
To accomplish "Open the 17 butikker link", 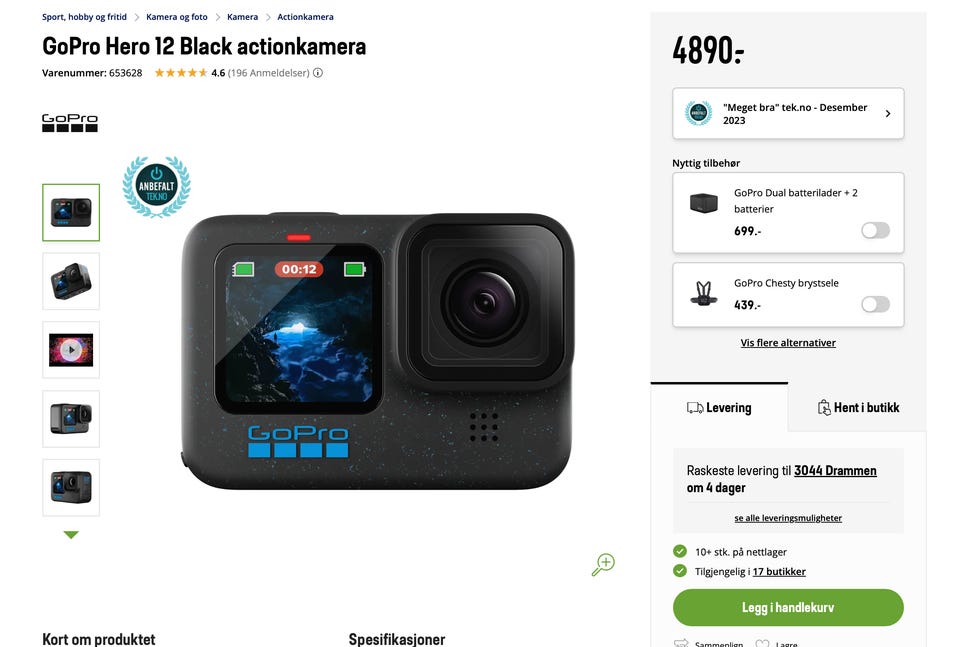I will pyautogui.click(x=779, y=572).
